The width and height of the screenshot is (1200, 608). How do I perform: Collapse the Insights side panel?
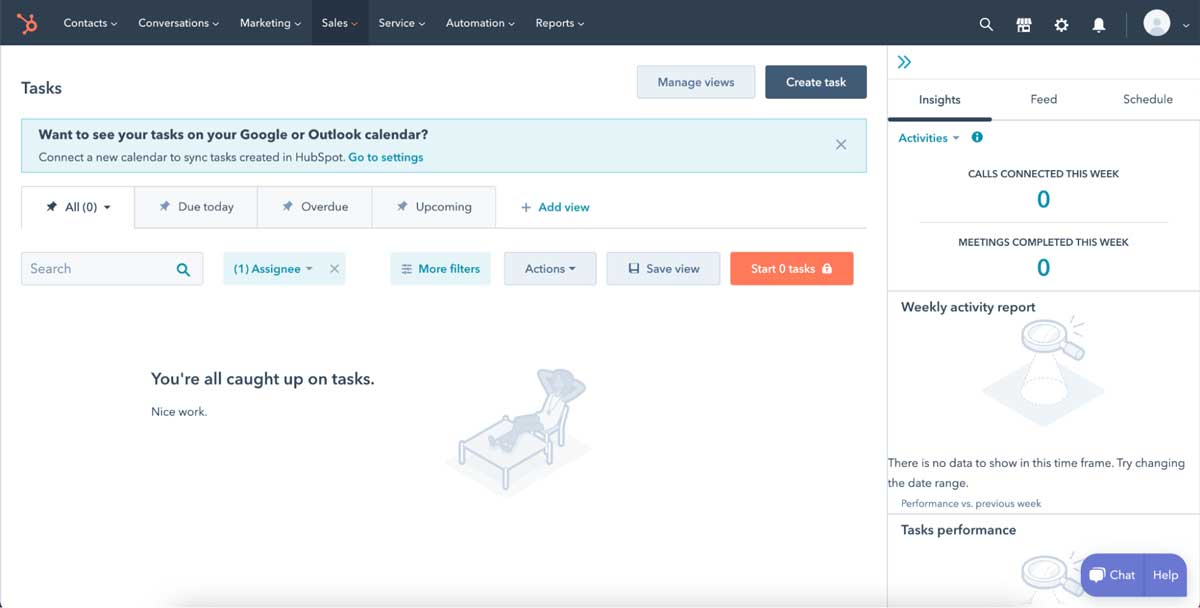(904, 61)
